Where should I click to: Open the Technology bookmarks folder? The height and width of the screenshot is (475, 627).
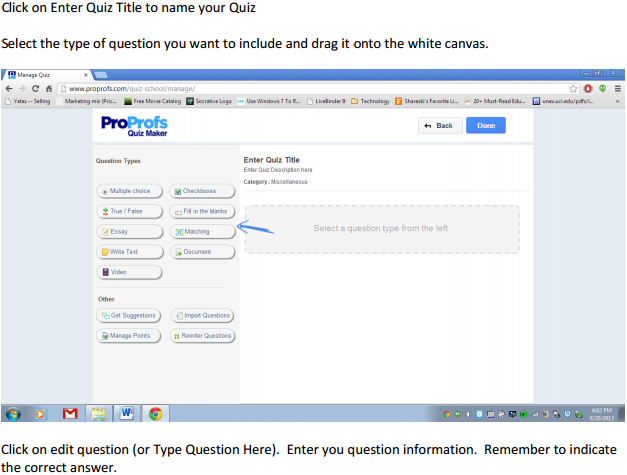(x=371, y=102)
